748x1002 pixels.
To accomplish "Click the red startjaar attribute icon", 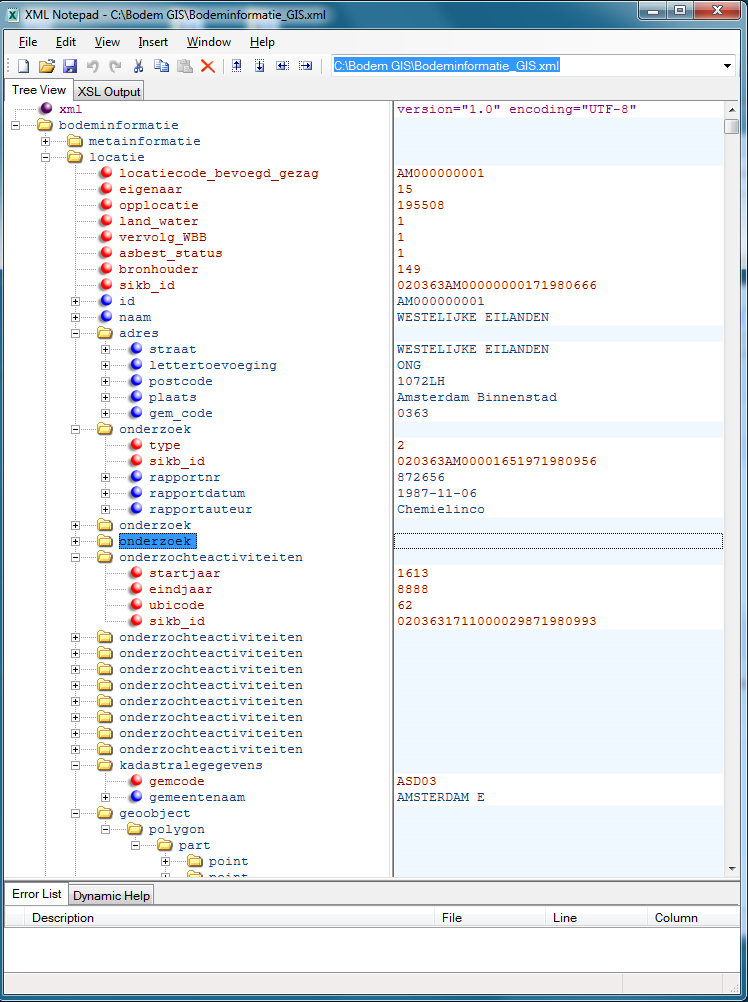I will pos(136,573).
